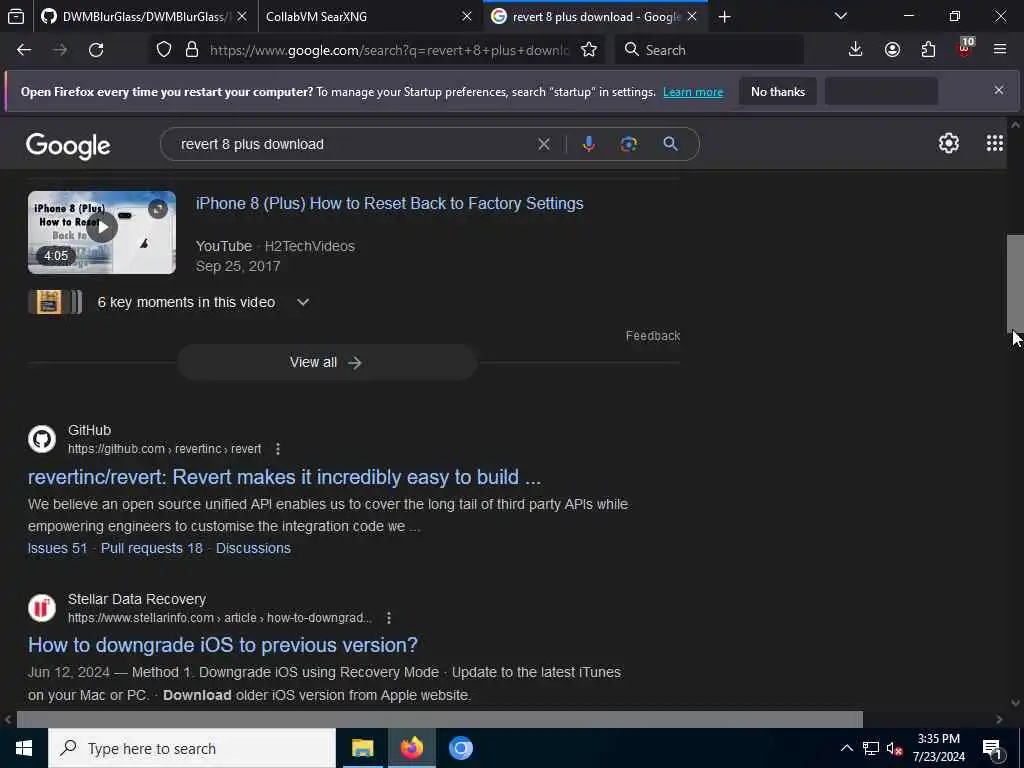Click the vertical scrollbar thumb
This screenshot has height=768, width=1024.
1015,283
